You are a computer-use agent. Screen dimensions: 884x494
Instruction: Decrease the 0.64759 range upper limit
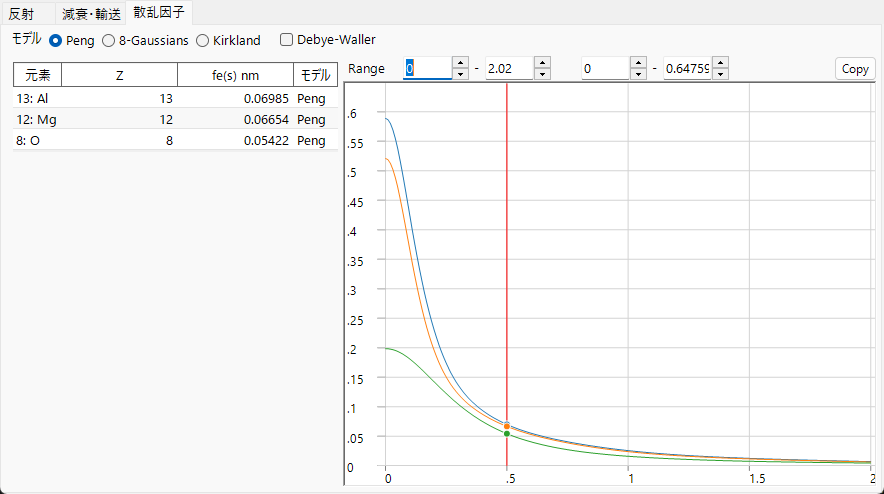tap(721, 74)
